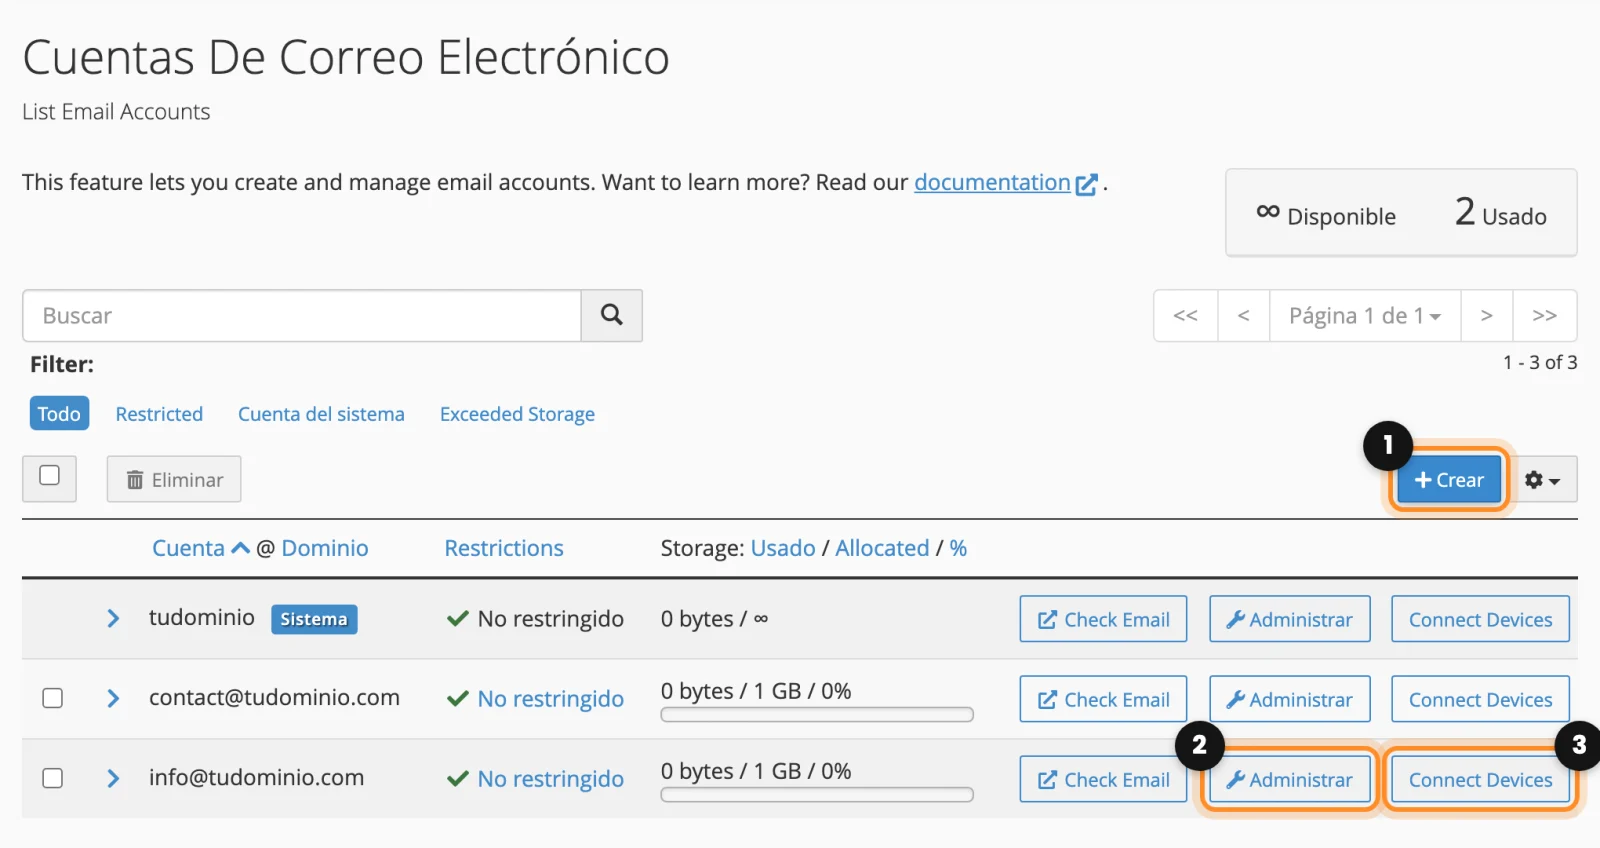Sort by the Cuenta column header

point(188,548)
